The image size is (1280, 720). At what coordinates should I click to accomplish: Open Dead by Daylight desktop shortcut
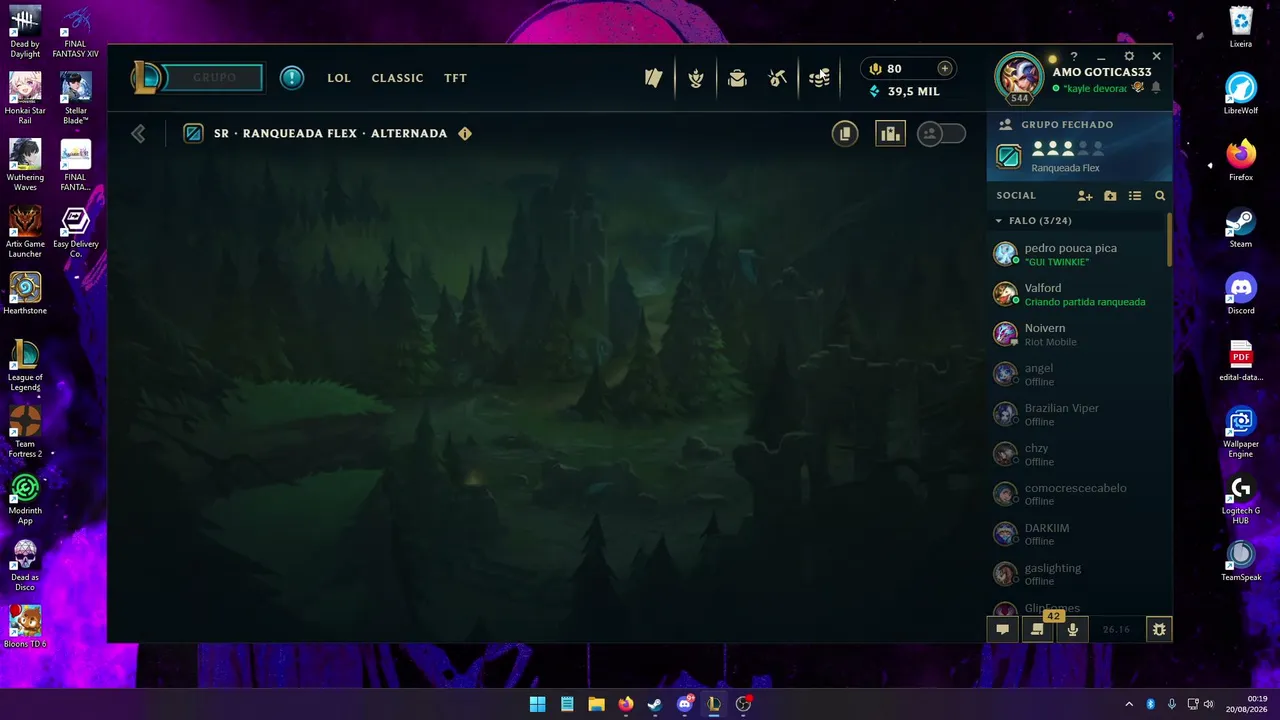coord(25,32)
